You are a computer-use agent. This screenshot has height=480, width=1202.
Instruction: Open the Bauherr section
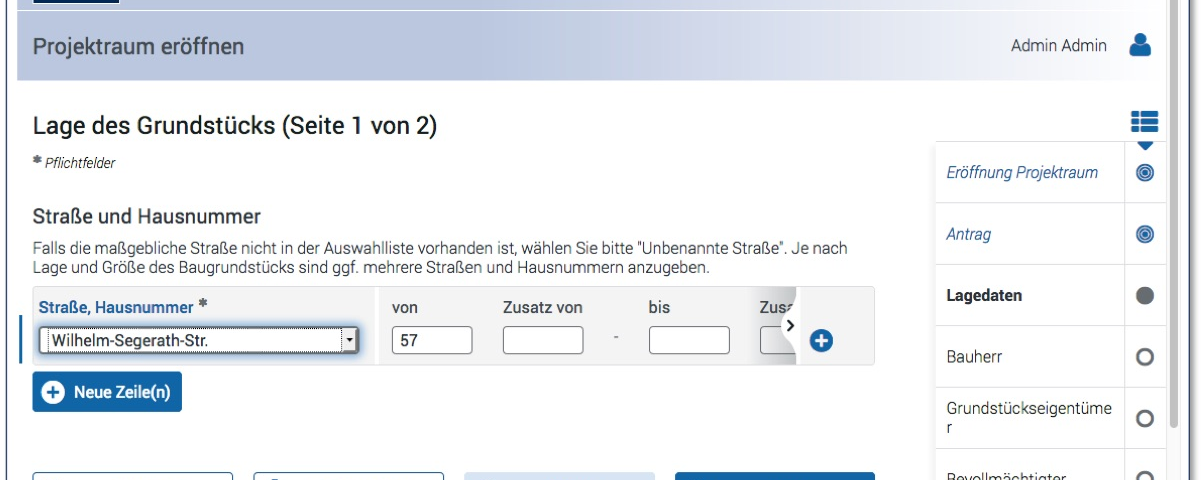(974, 357)
